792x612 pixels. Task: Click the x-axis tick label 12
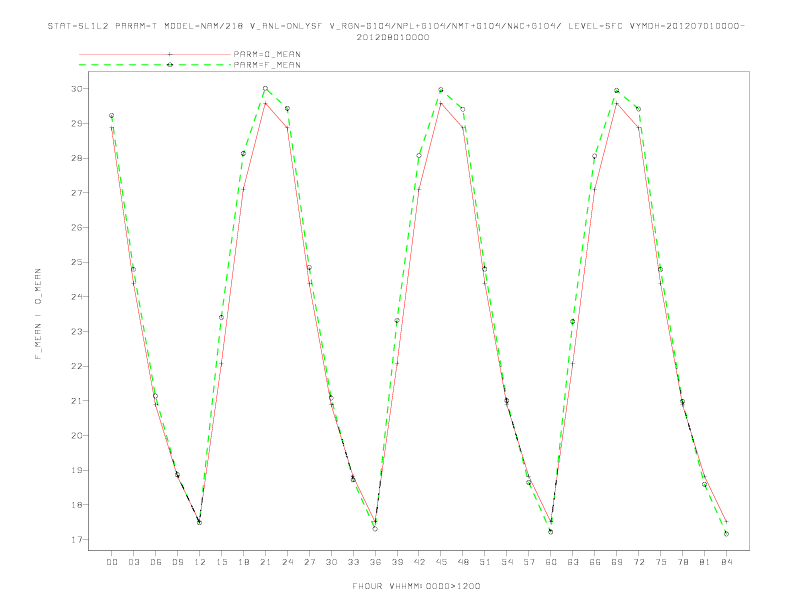(200, 562)
